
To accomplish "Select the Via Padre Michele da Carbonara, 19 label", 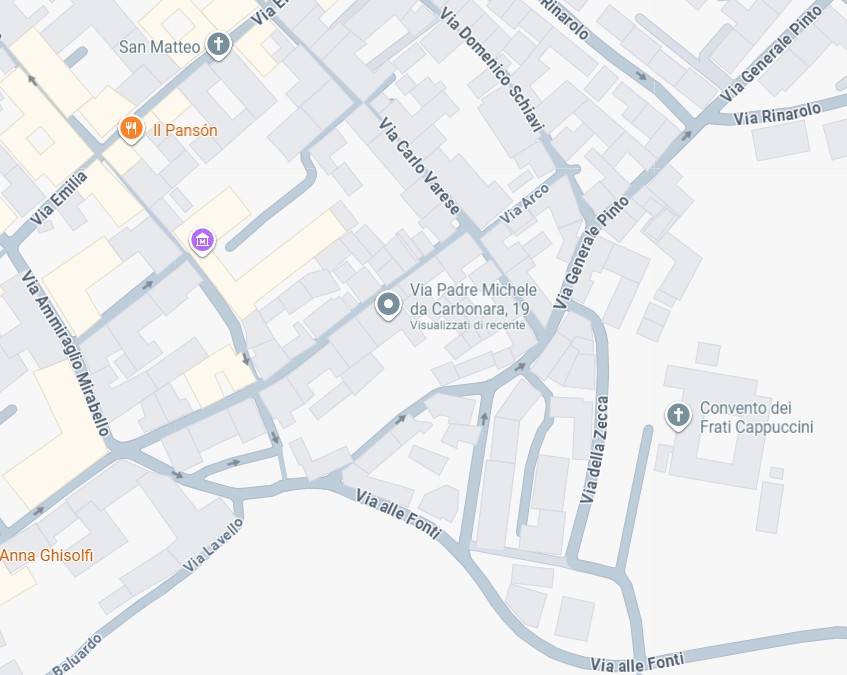I will click(x=473, y=299).
